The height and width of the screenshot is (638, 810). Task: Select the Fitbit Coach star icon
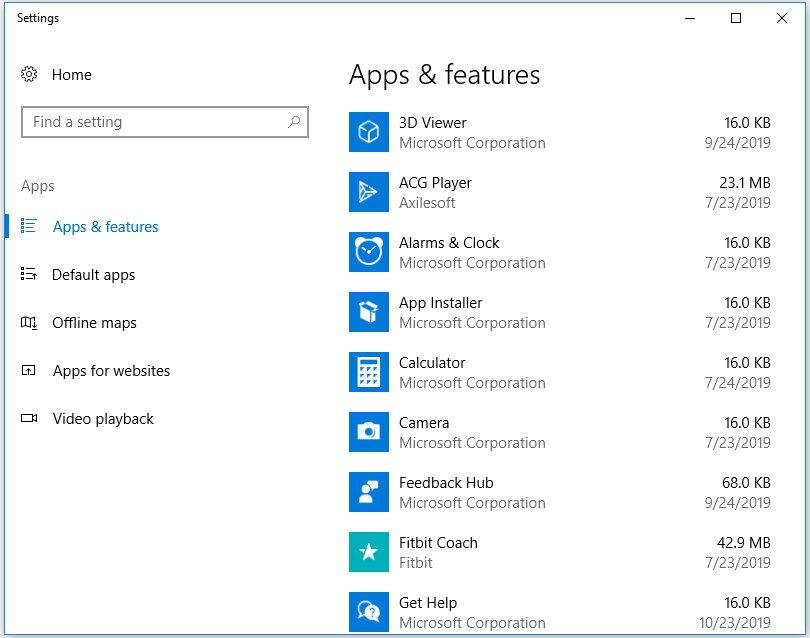[x=369, y=552]
